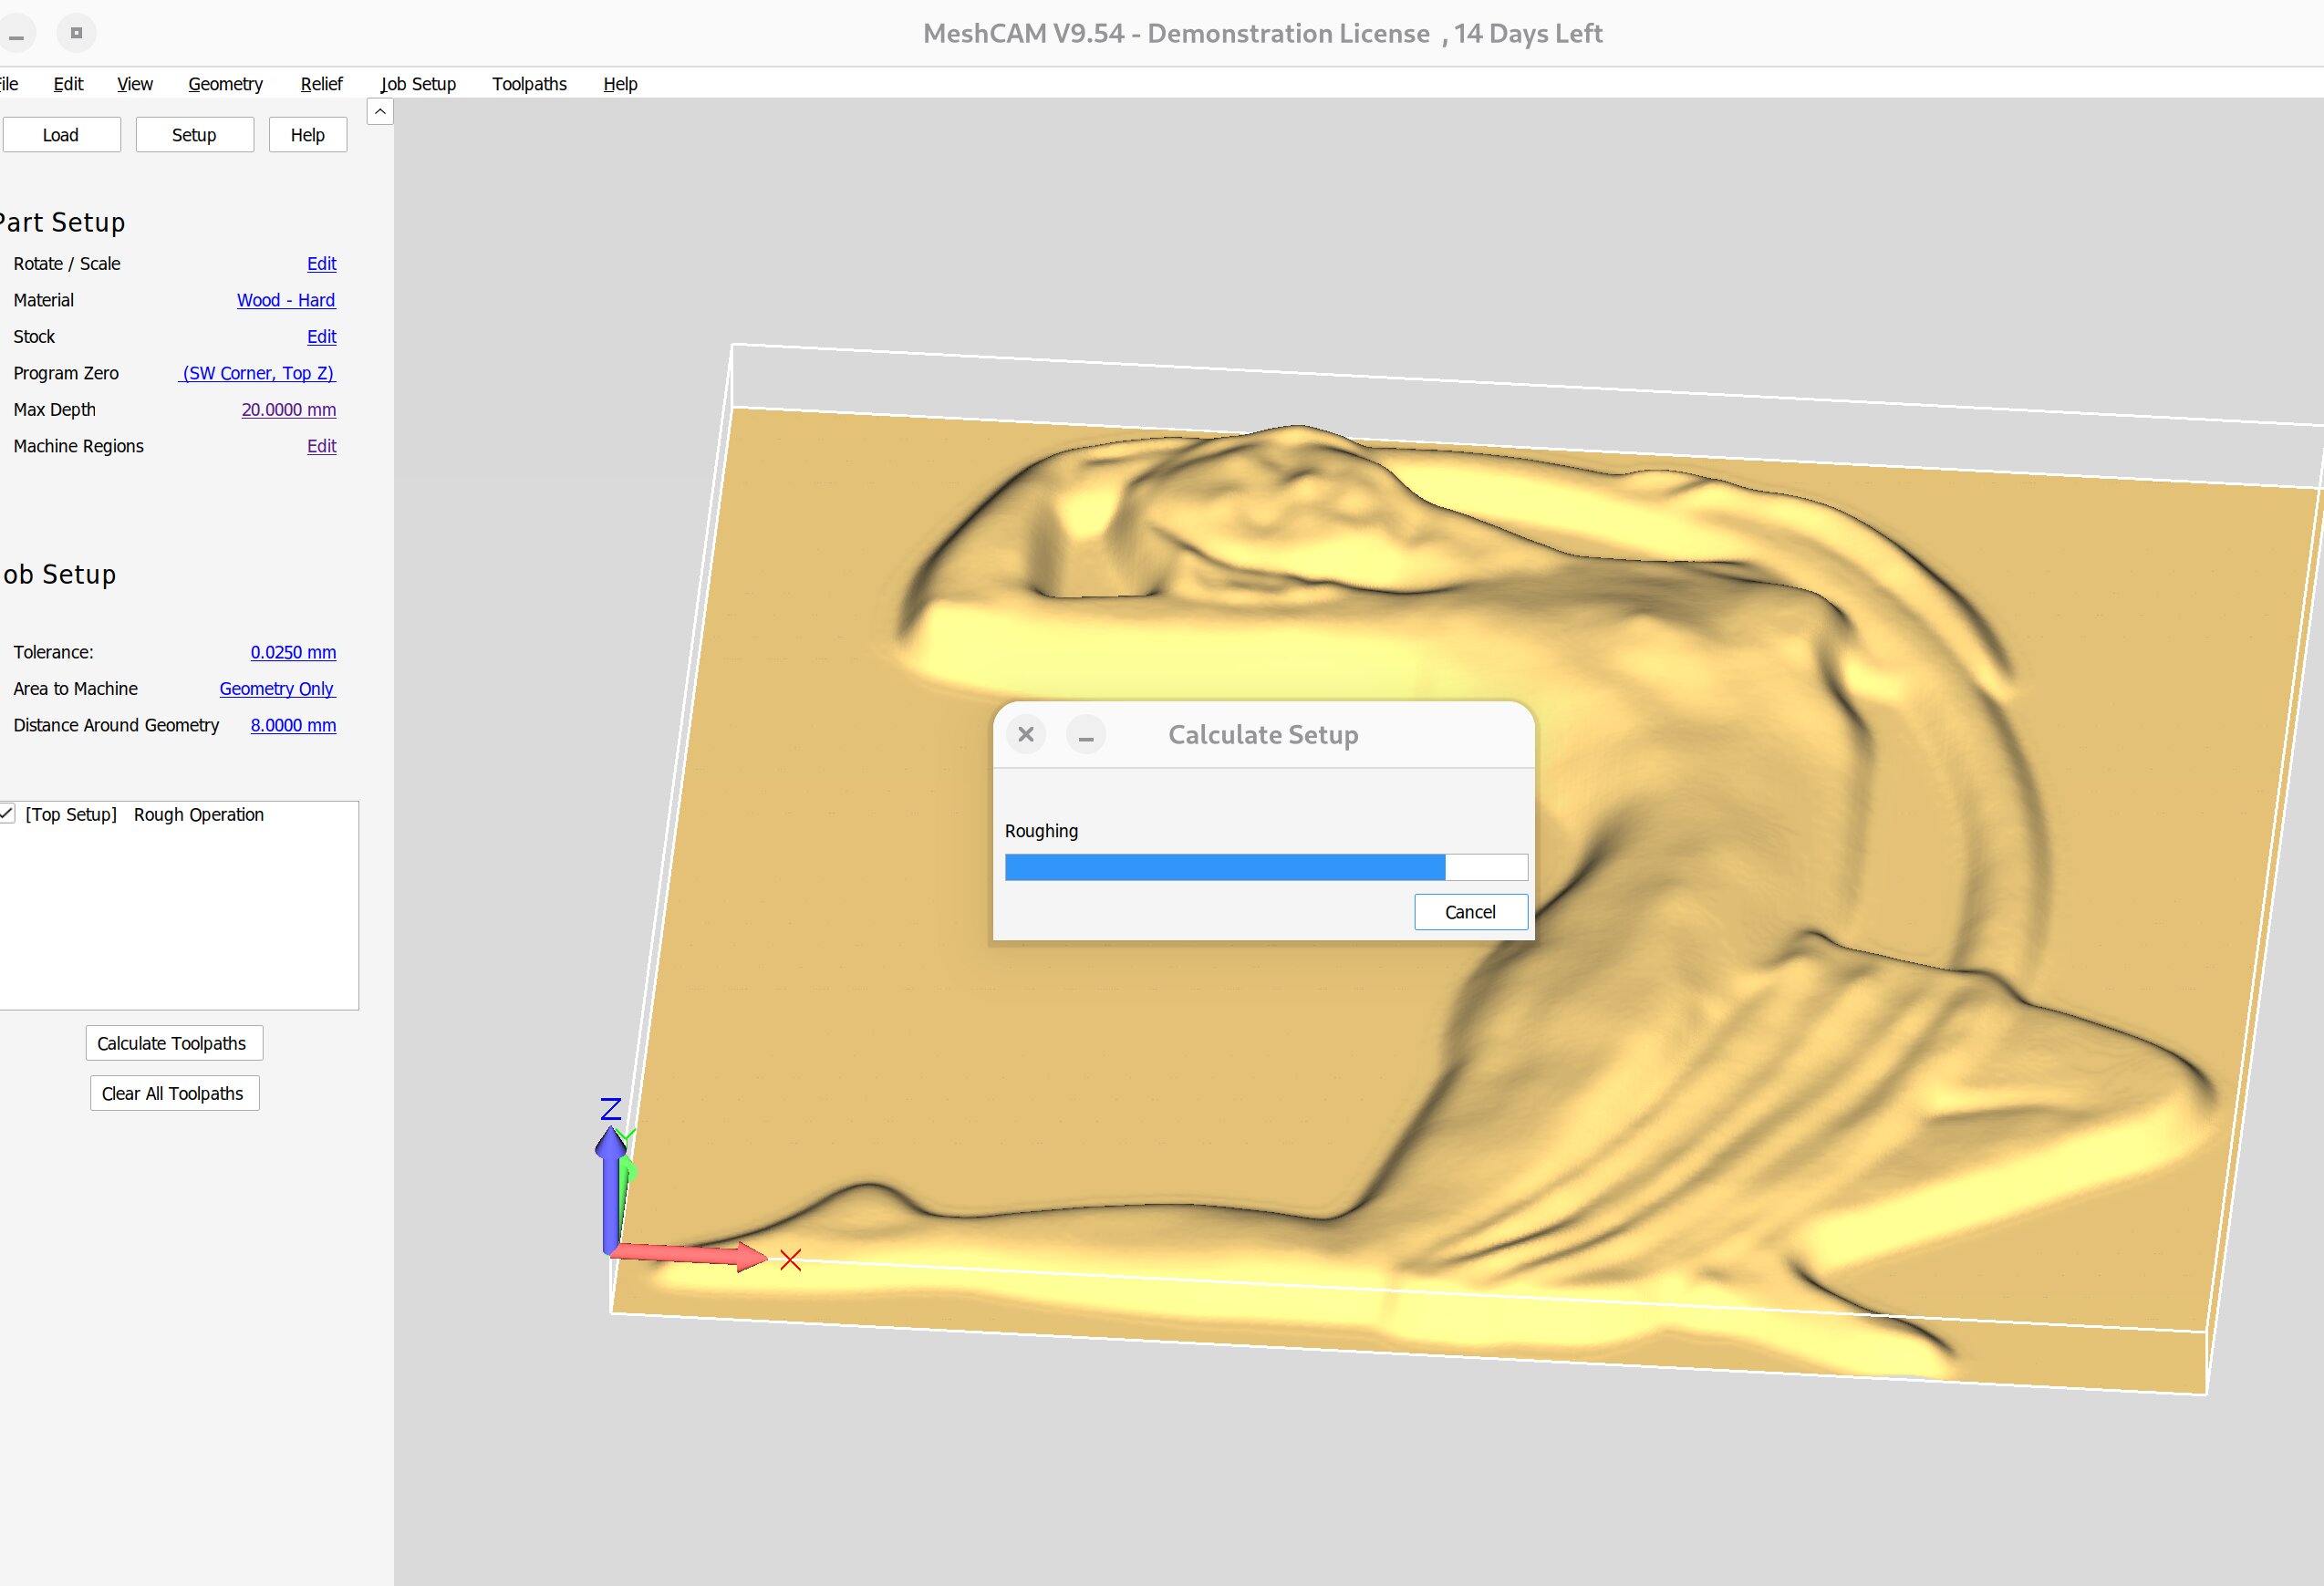This screenshot has height=1586, width=2324.
Task: Click the Calculate Toolpaths button
Action: [172, 1043]
